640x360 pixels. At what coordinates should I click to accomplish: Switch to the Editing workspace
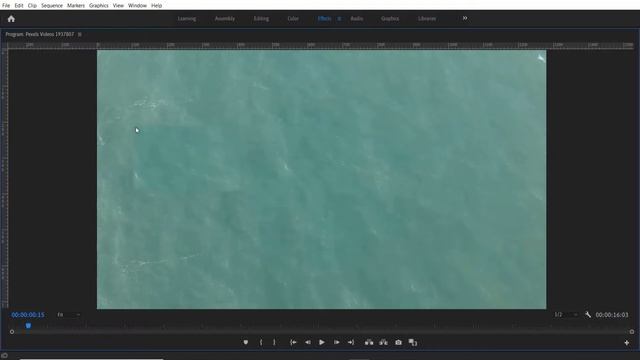pyautogui.click(x=261, y=19)
